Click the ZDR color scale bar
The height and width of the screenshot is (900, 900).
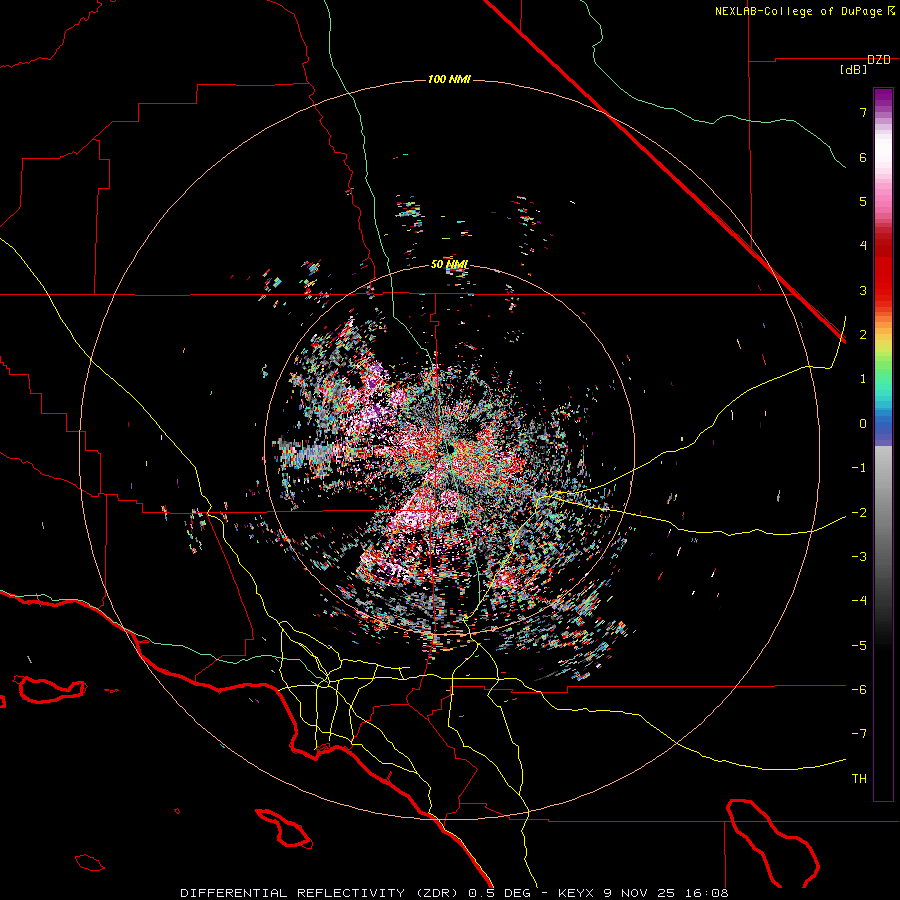click(x=883, y=444)
